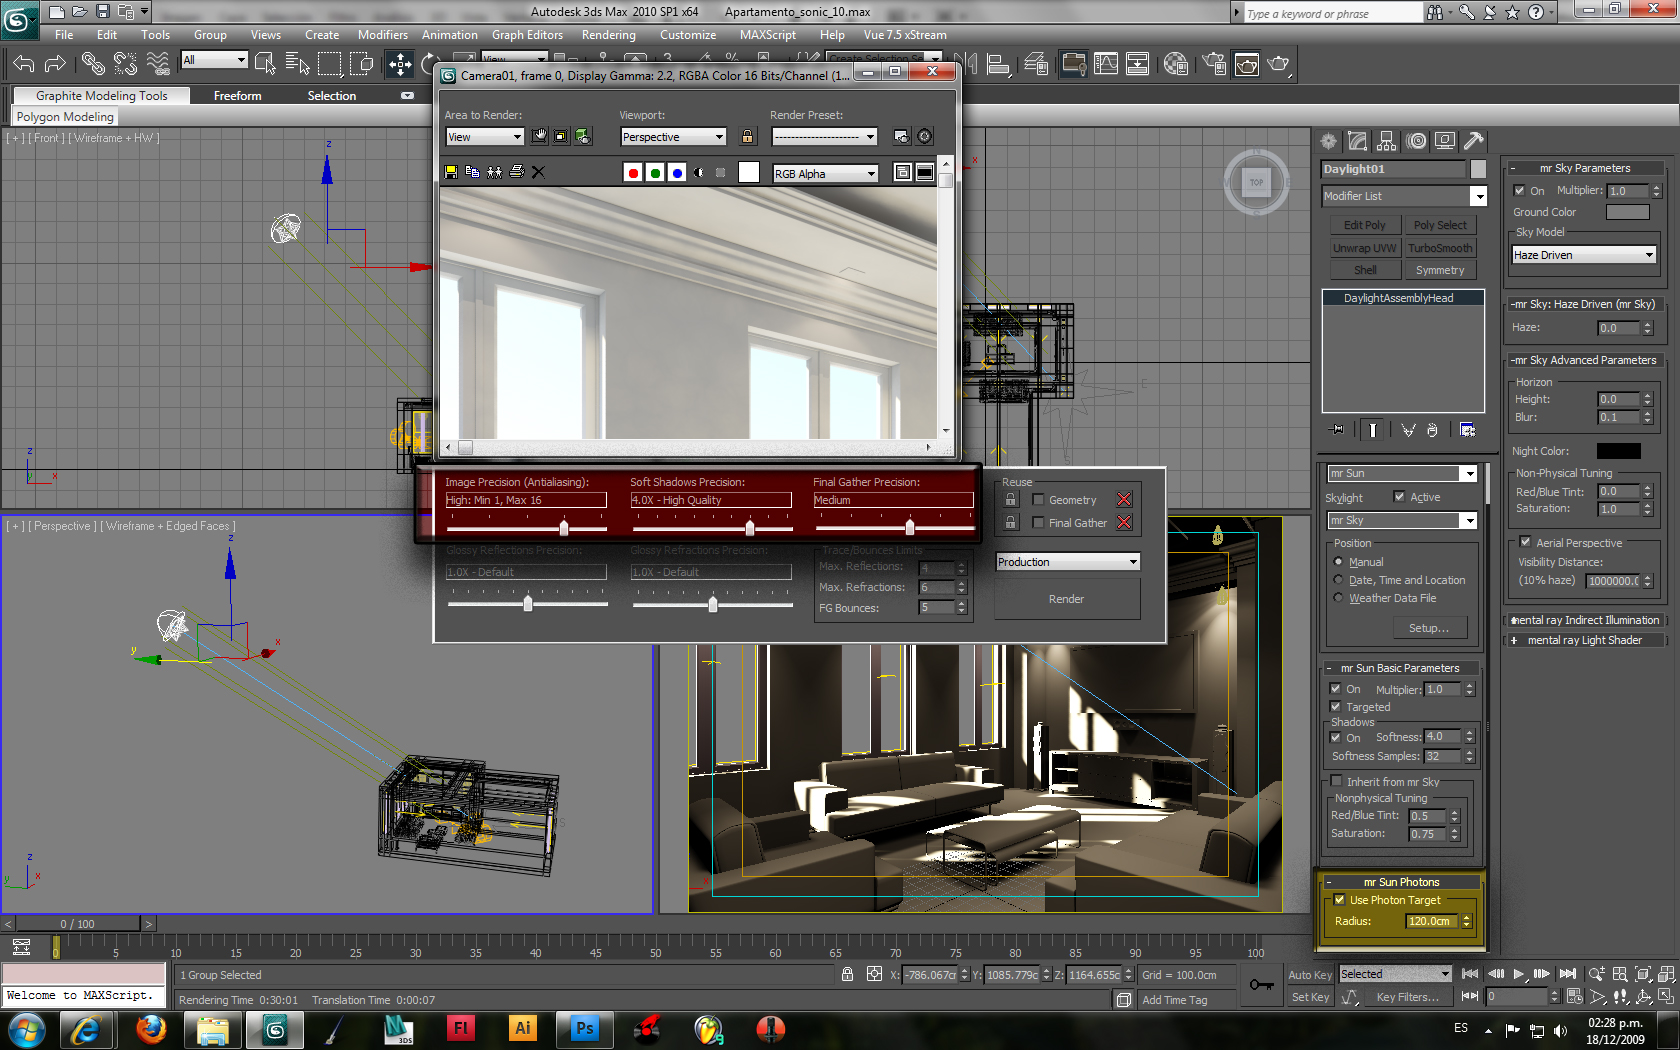The width and height of the screenshot is (1680, 1050).
Task: Toggle the Skylight Active checkbox
Action: coord(1400,497)
